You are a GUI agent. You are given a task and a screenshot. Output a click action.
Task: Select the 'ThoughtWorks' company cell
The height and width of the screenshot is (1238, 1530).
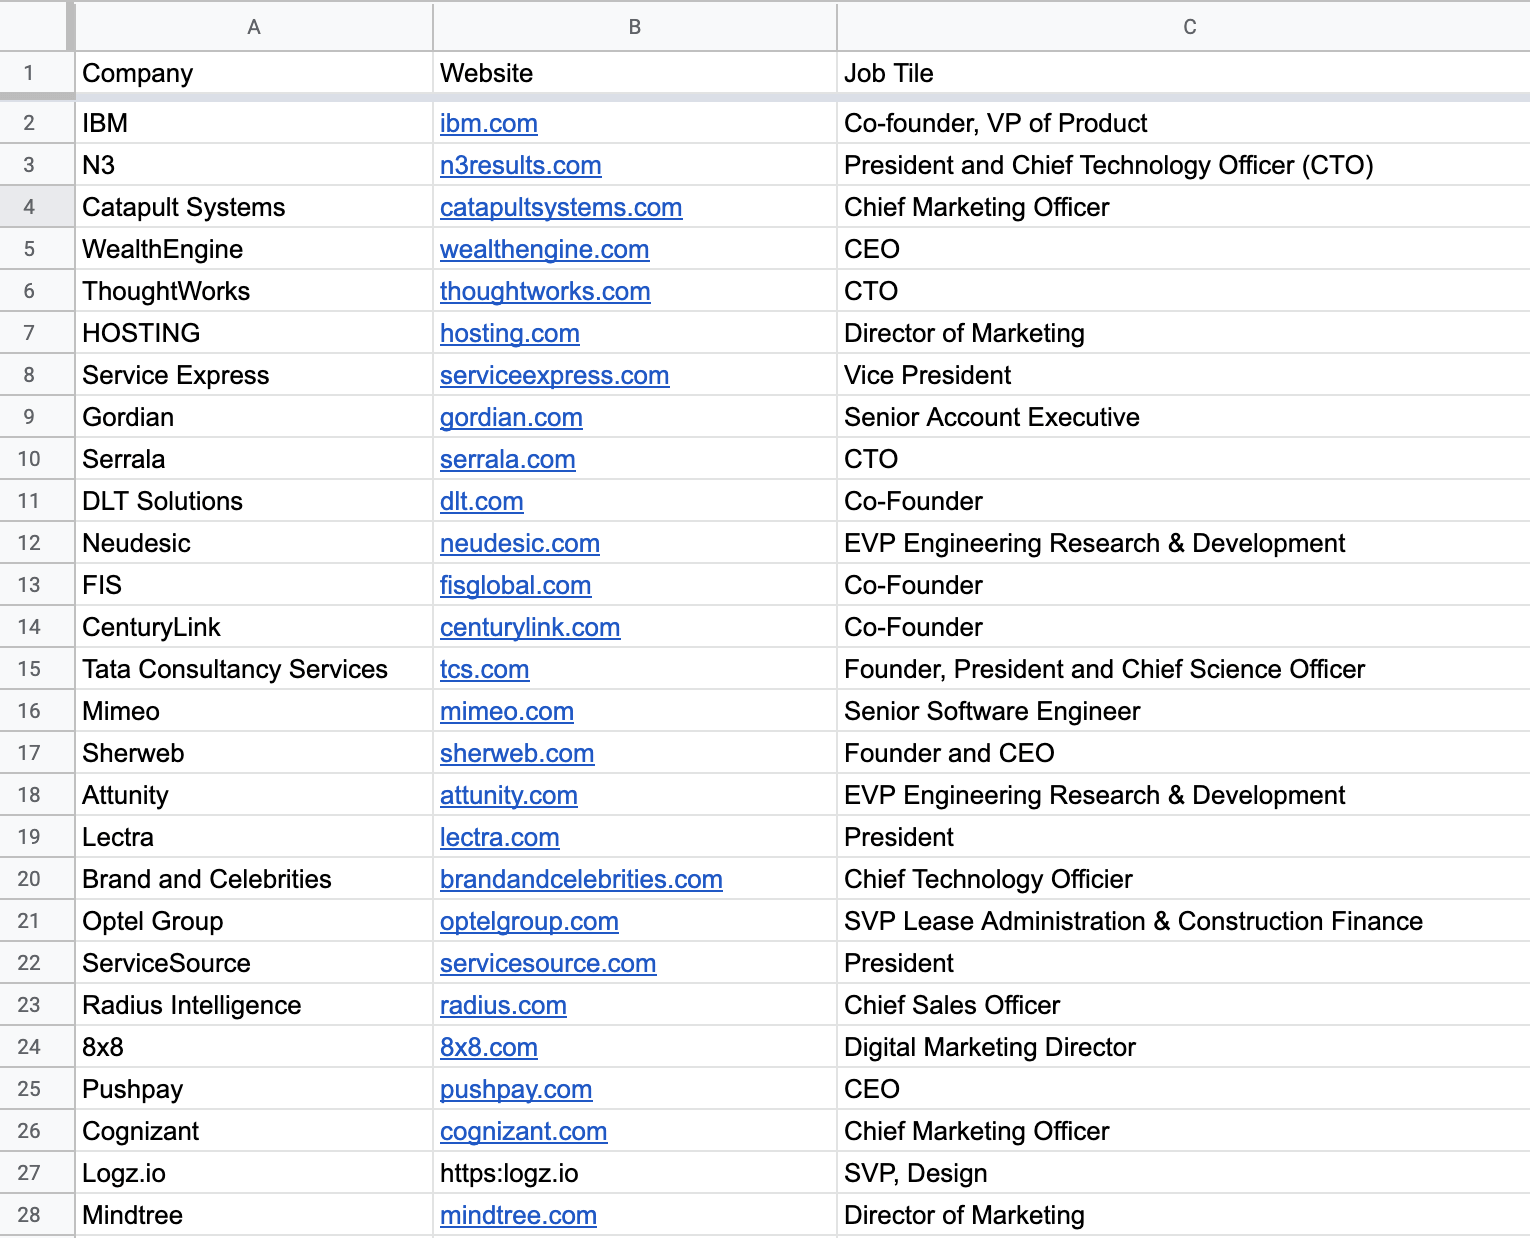tap(254, 291)
